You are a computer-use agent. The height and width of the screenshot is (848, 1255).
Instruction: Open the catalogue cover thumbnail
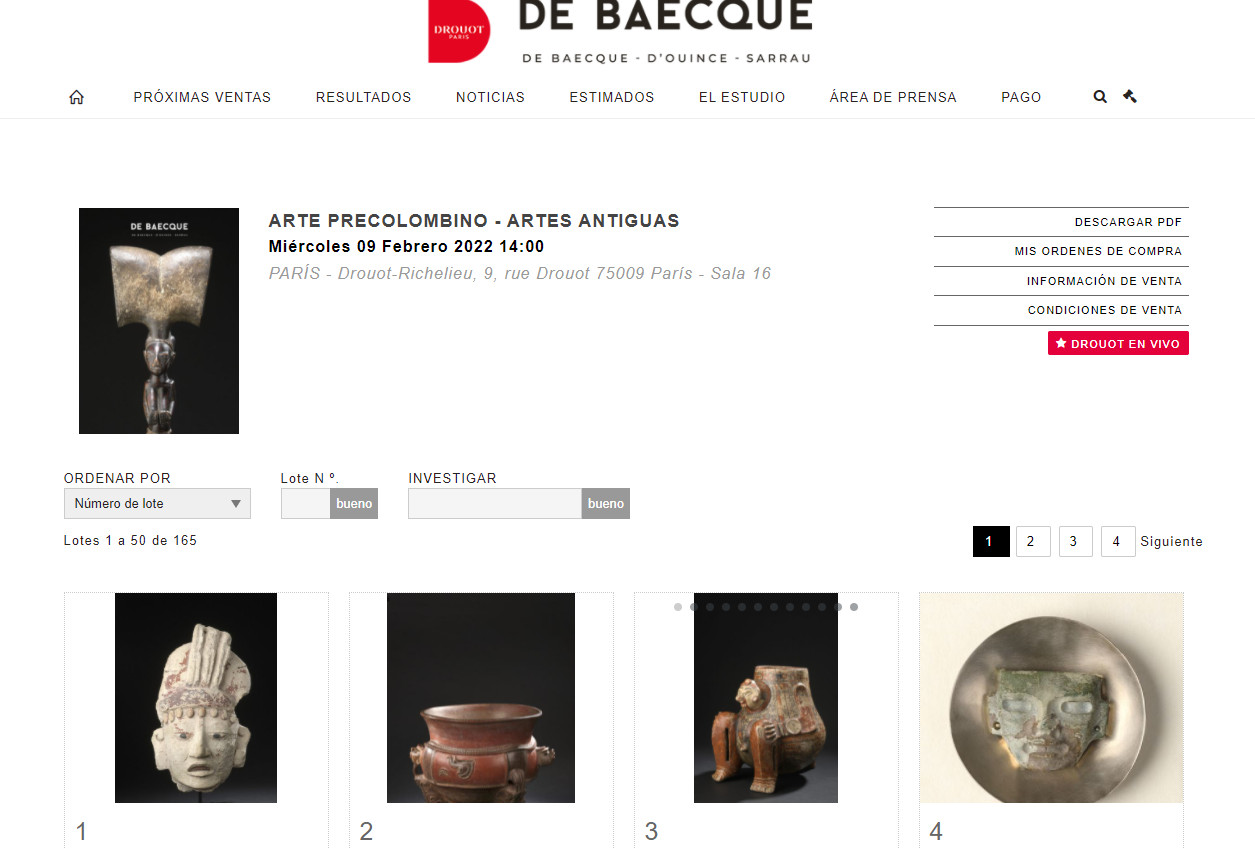tap(159, 321)
